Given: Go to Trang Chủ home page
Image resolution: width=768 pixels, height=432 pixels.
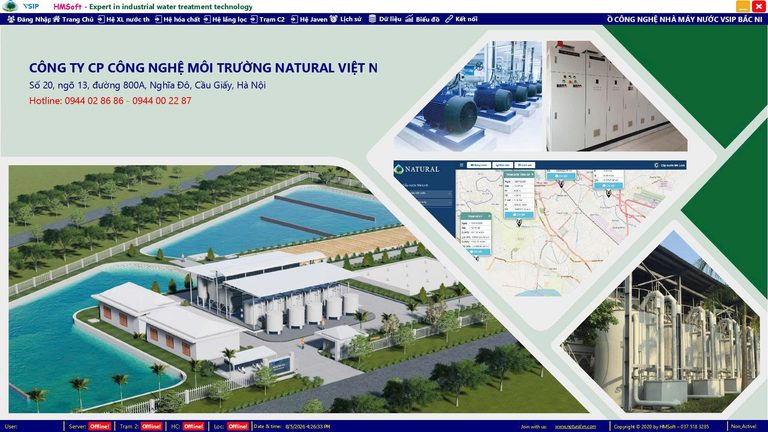Looking at the screenshot, I should pos(73,19).
